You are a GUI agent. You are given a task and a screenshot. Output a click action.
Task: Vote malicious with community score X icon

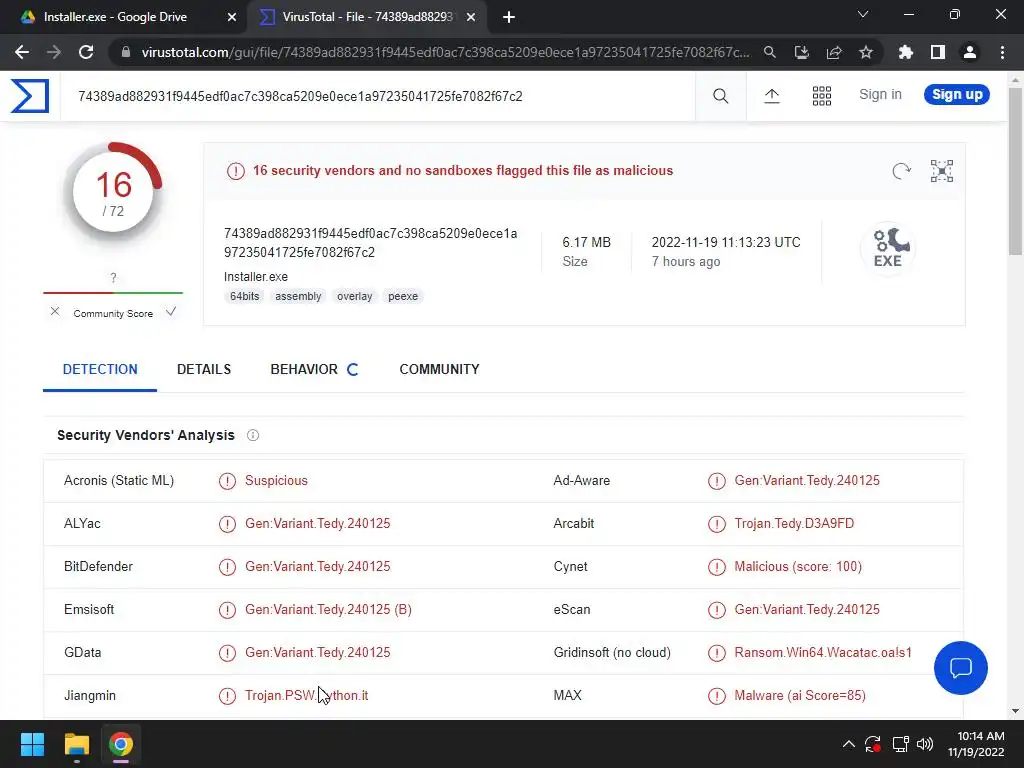(x=55, y=312)
